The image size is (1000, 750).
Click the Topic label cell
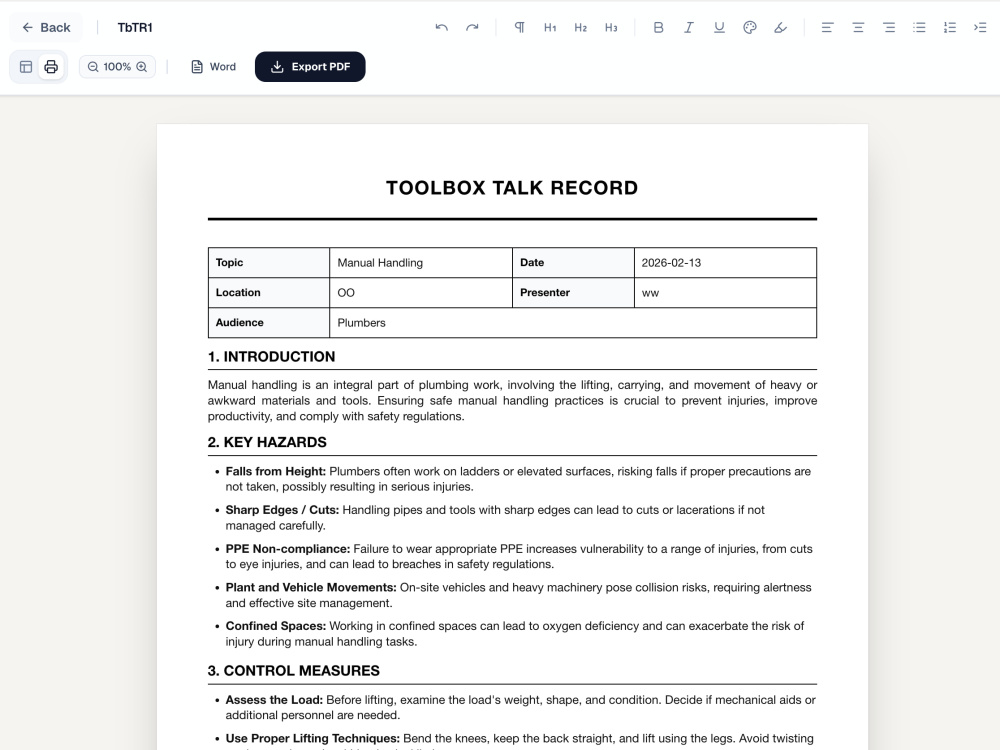click(268, 263)
